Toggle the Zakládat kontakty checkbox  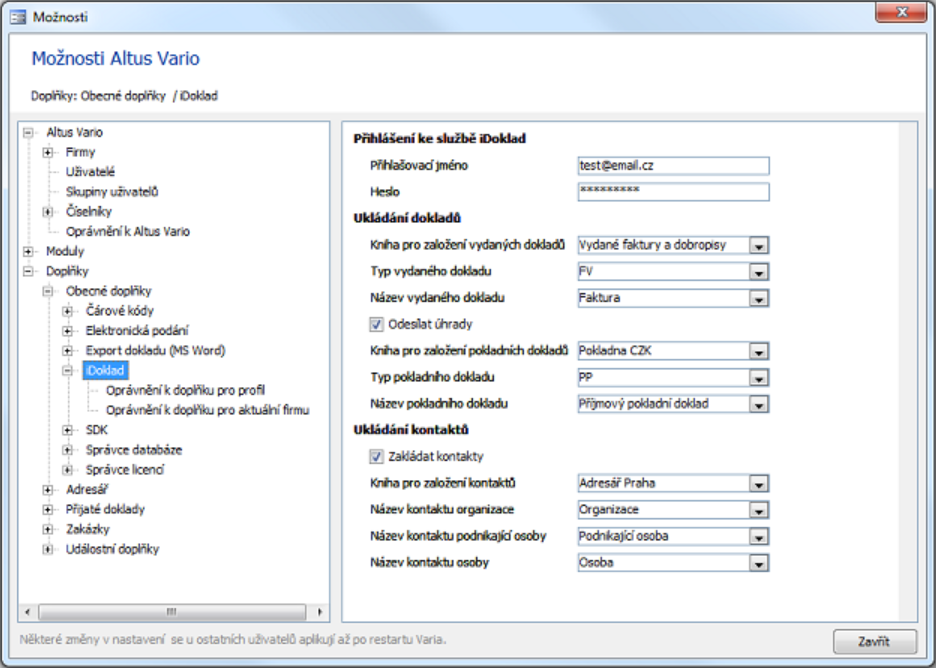tap(376, 457)
